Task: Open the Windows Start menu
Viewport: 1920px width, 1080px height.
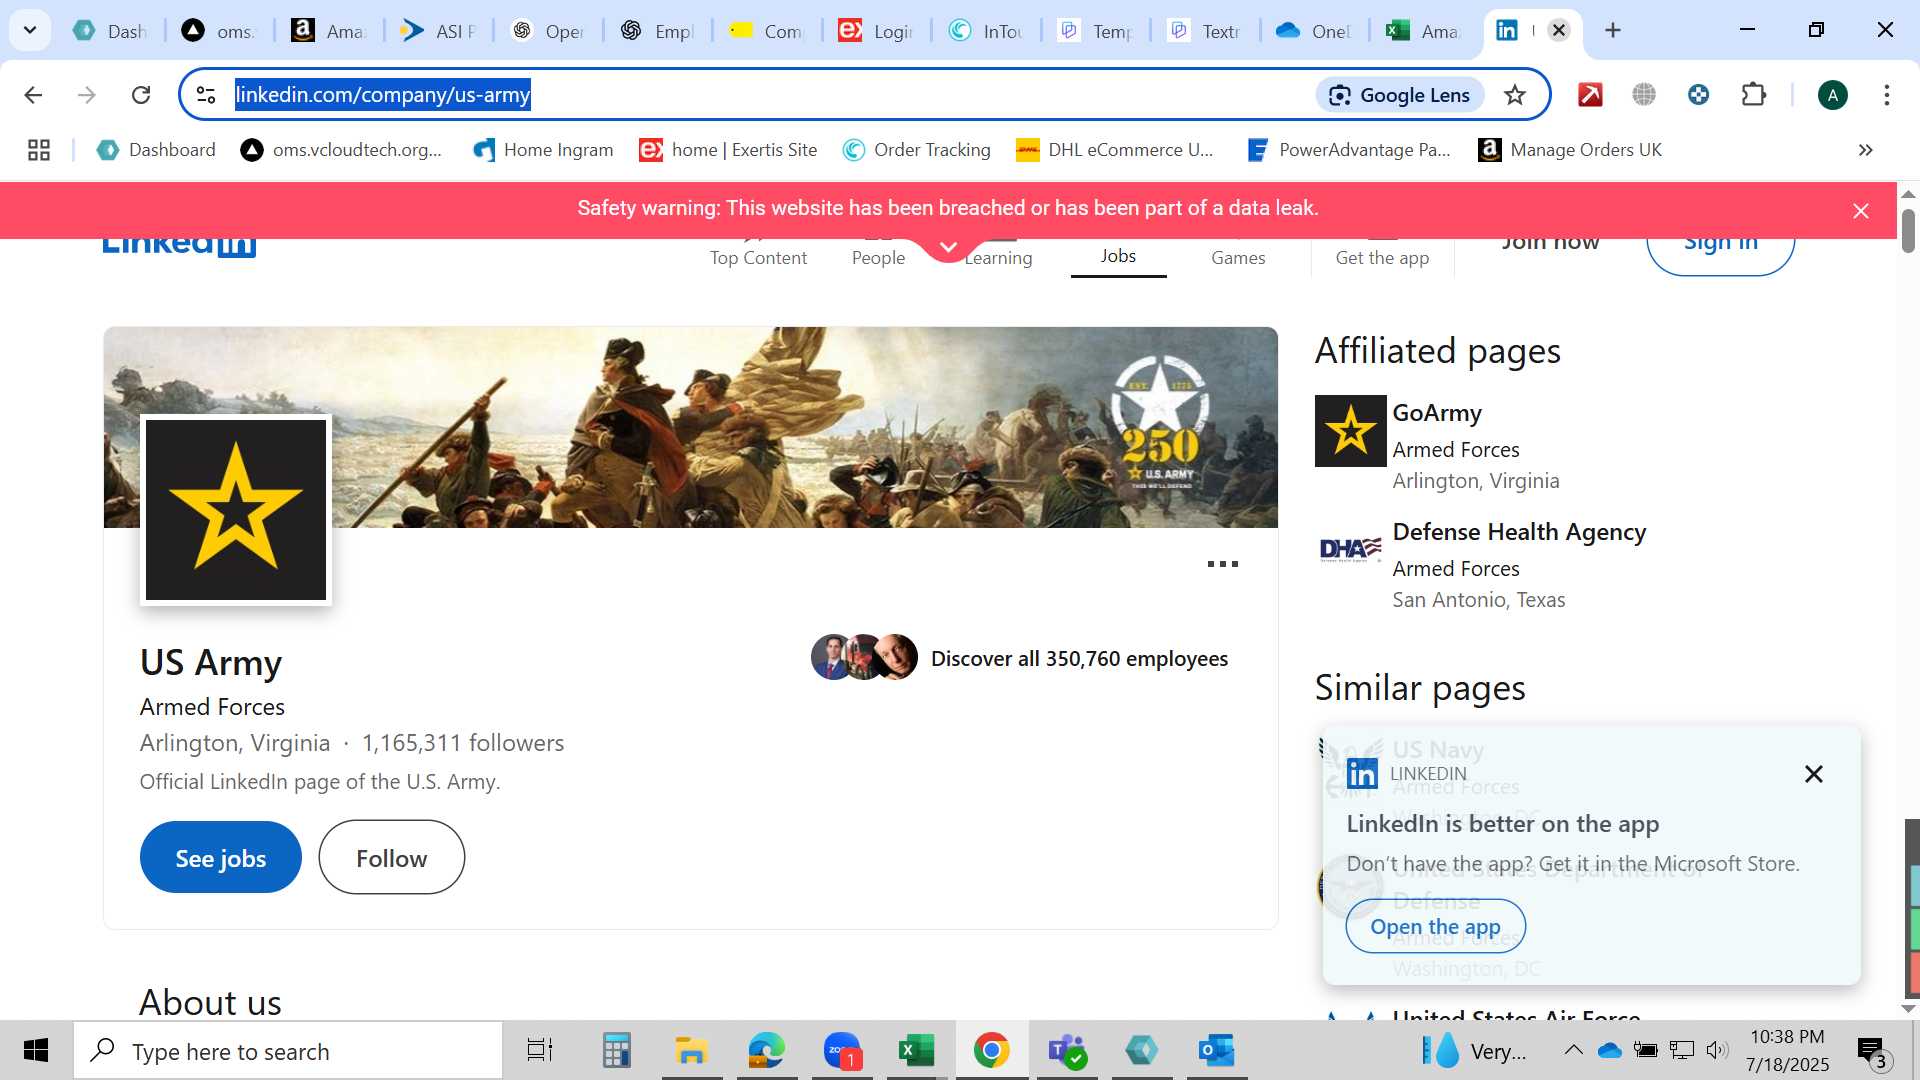Action: pos(36,1051)
